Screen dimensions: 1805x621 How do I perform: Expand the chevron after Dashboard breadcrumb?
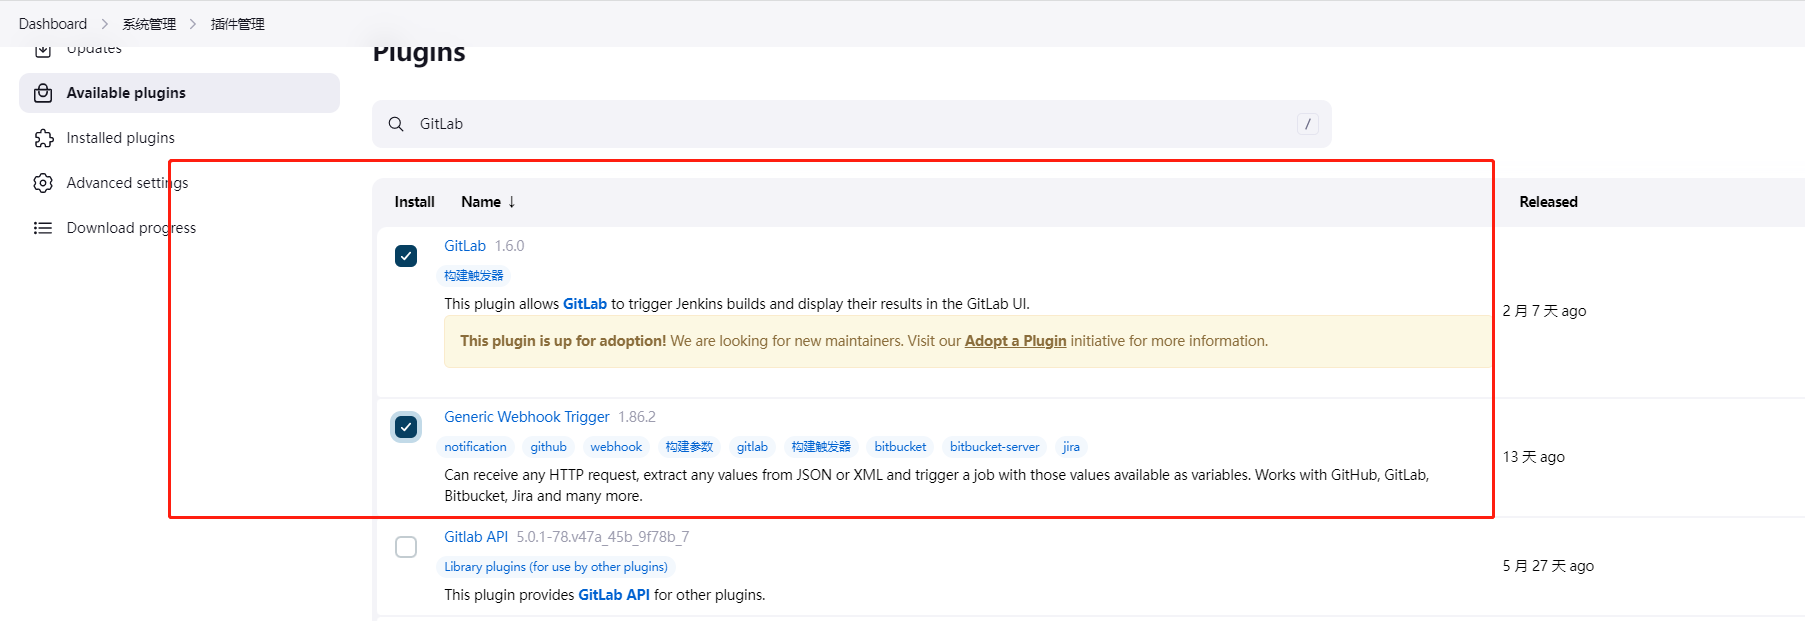coord(105,24)
